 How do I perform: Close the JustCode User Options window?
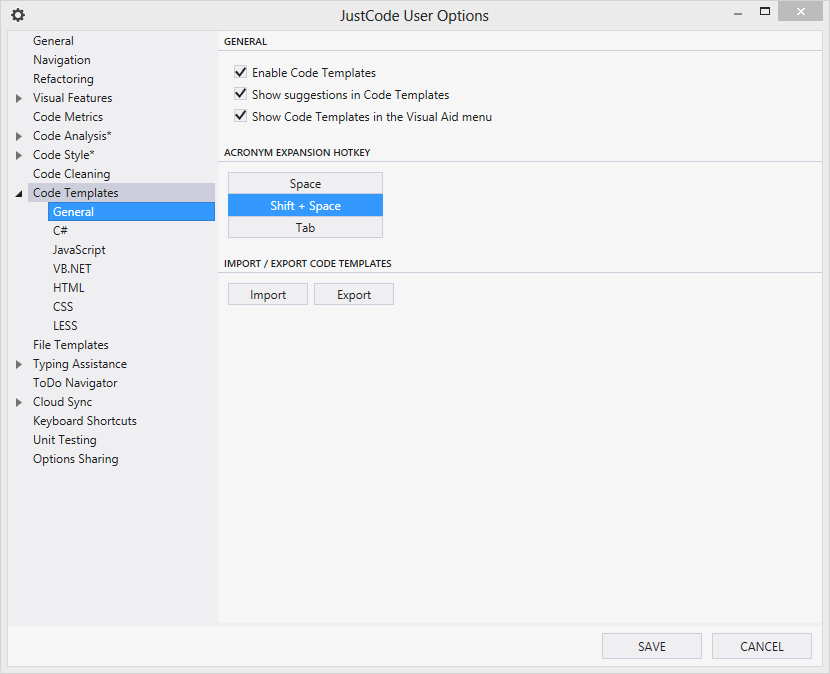coord(800,12)
